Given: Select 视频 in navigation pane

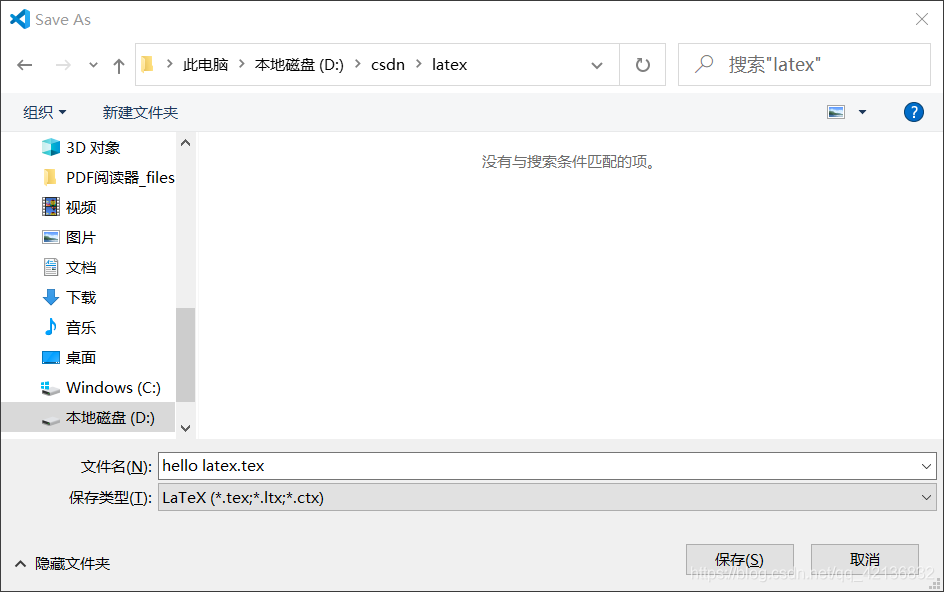Looking at the screenshot, I should (81, 207).
